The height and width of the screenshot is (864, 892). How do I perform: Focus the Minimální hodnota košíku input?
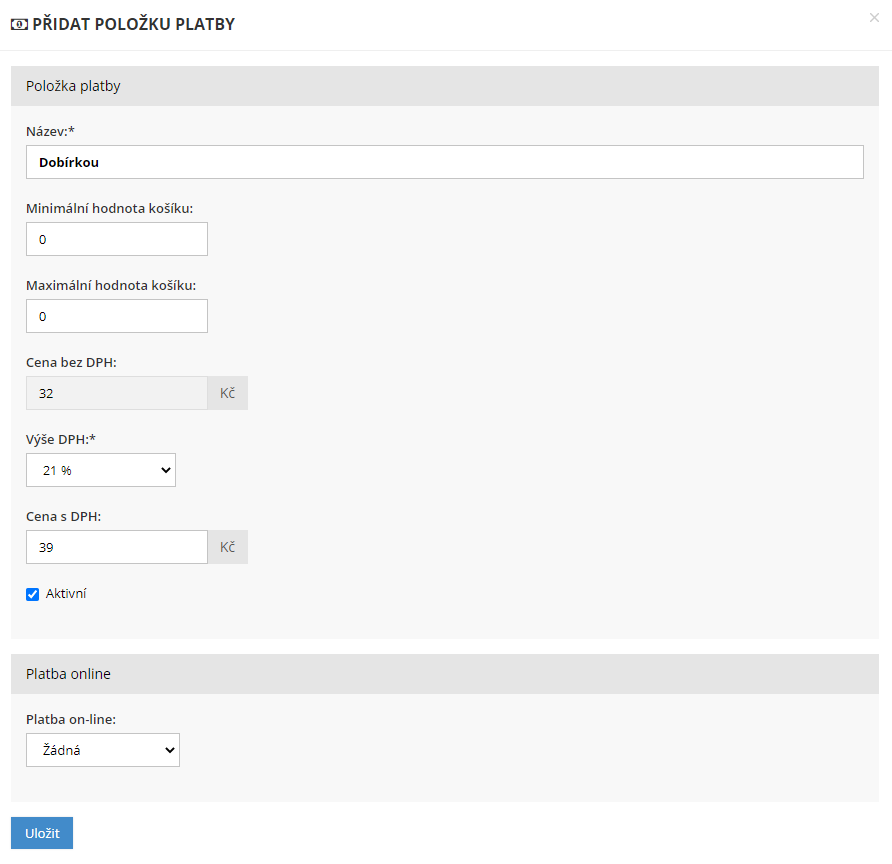pos(116,240)
